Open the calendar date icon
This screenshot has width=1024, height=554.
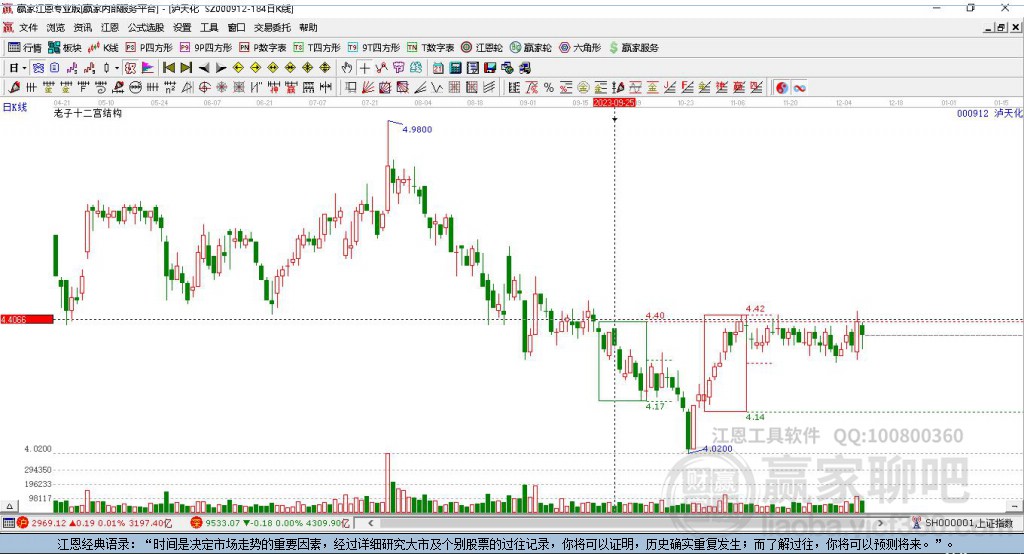click(x=438, y=68)
